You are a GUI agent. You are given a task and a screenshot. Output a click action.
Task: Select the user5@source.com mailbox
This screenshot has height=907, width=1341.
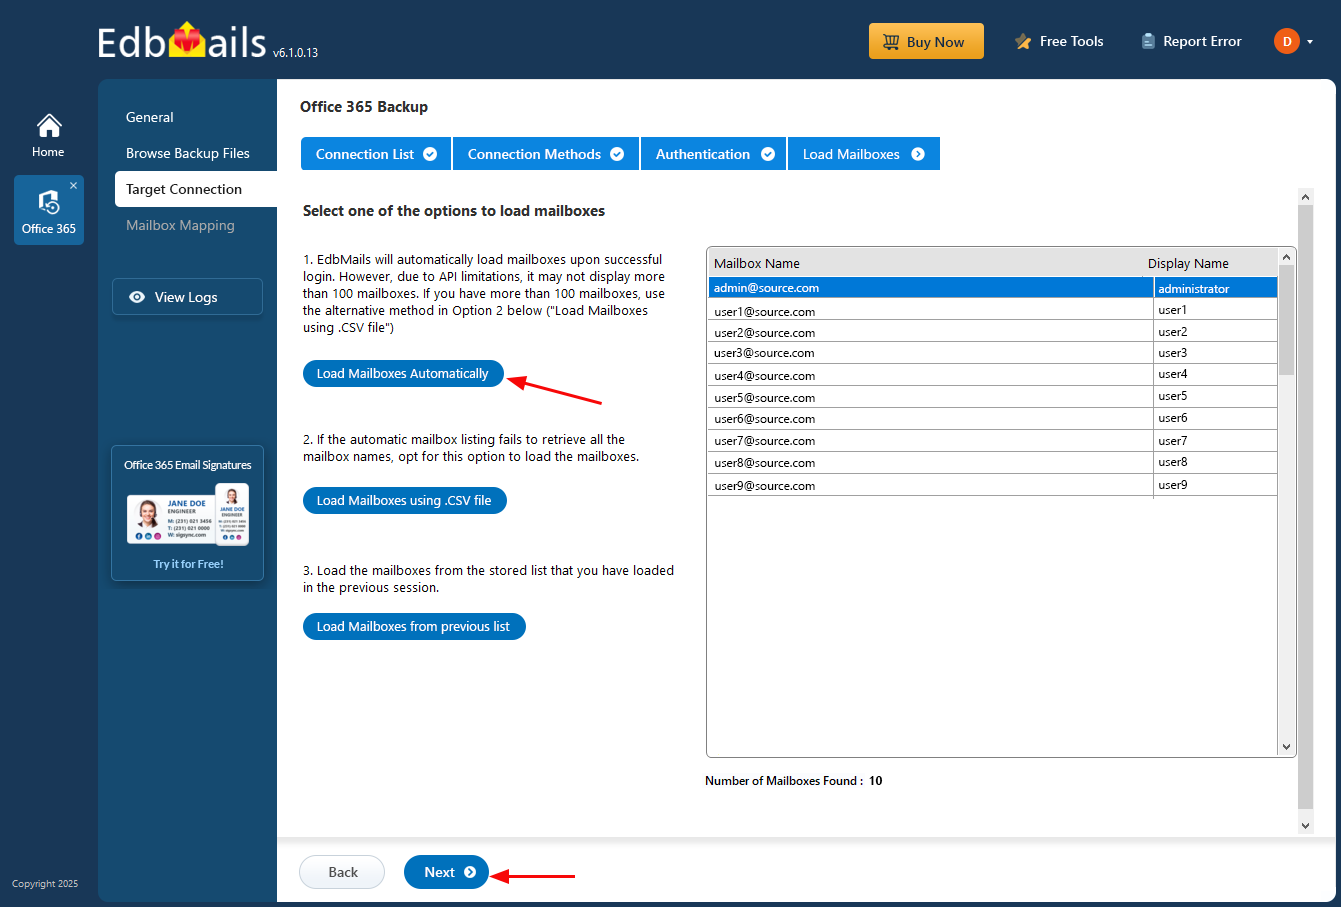(765, 397)
